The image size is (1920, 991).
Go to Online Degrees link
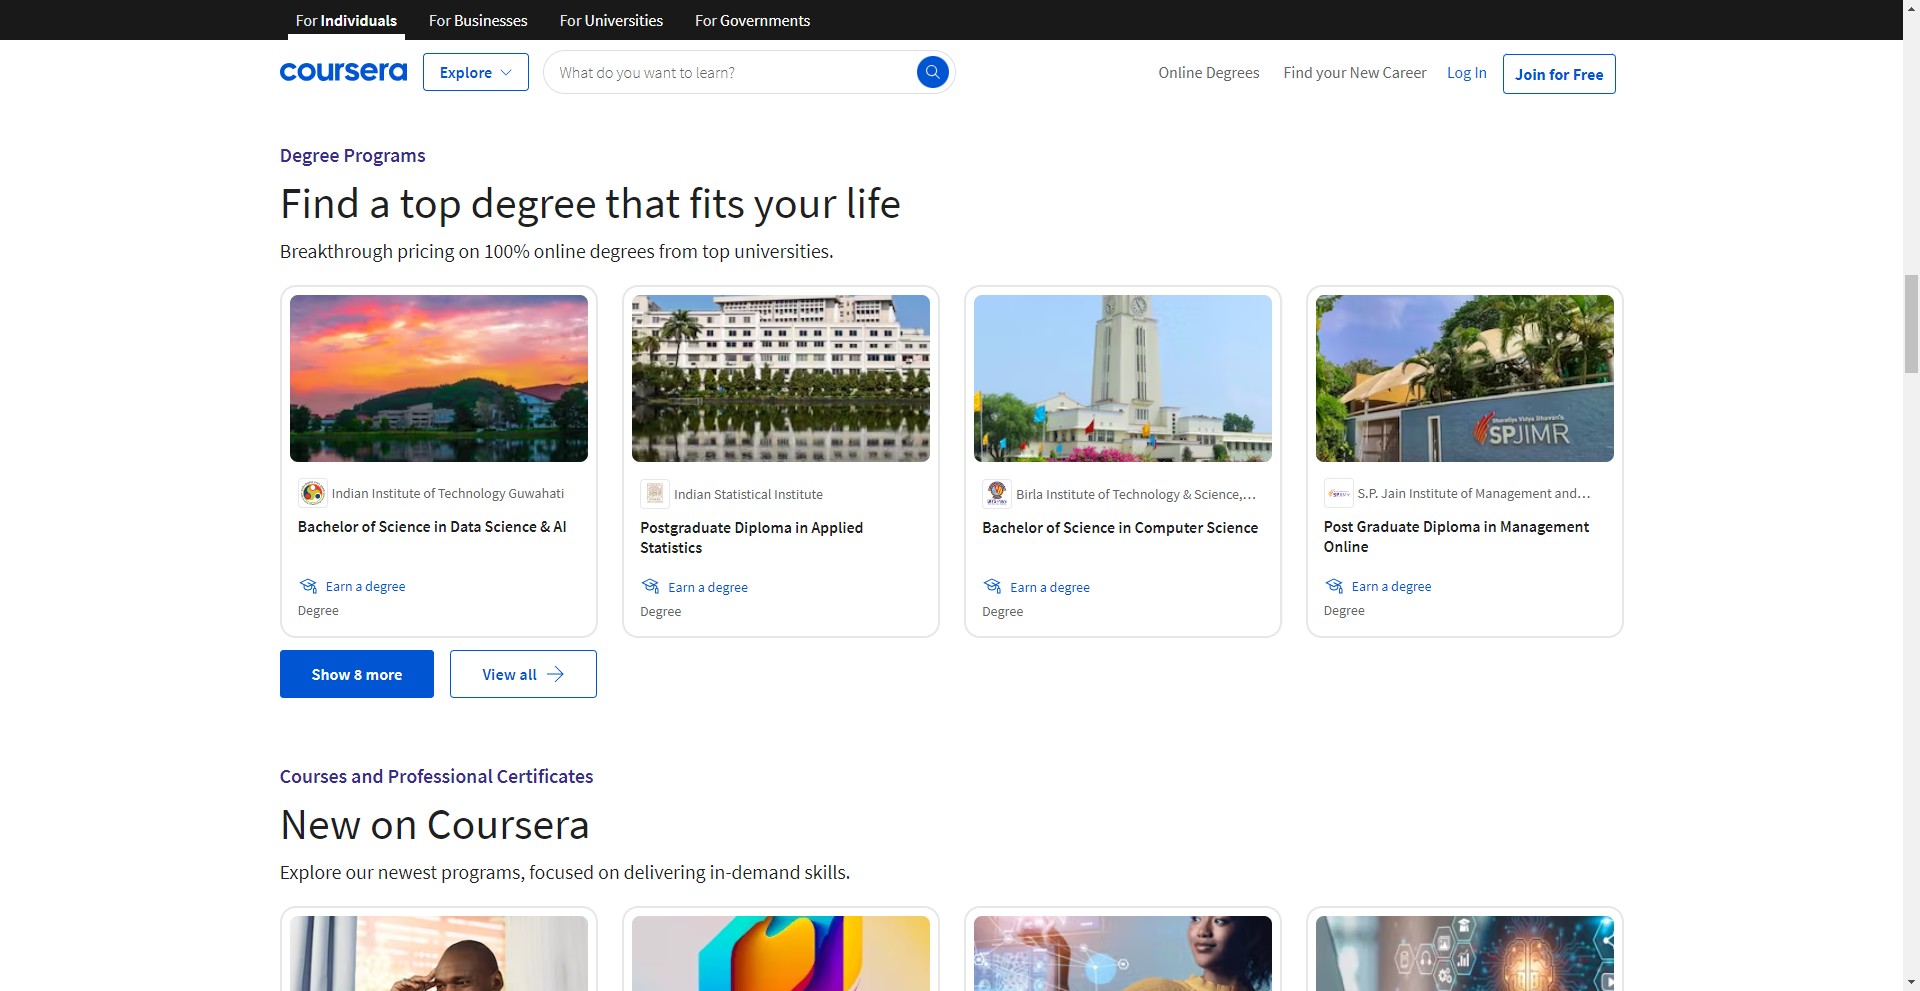pyautogui.click(x=1208, y=73)
